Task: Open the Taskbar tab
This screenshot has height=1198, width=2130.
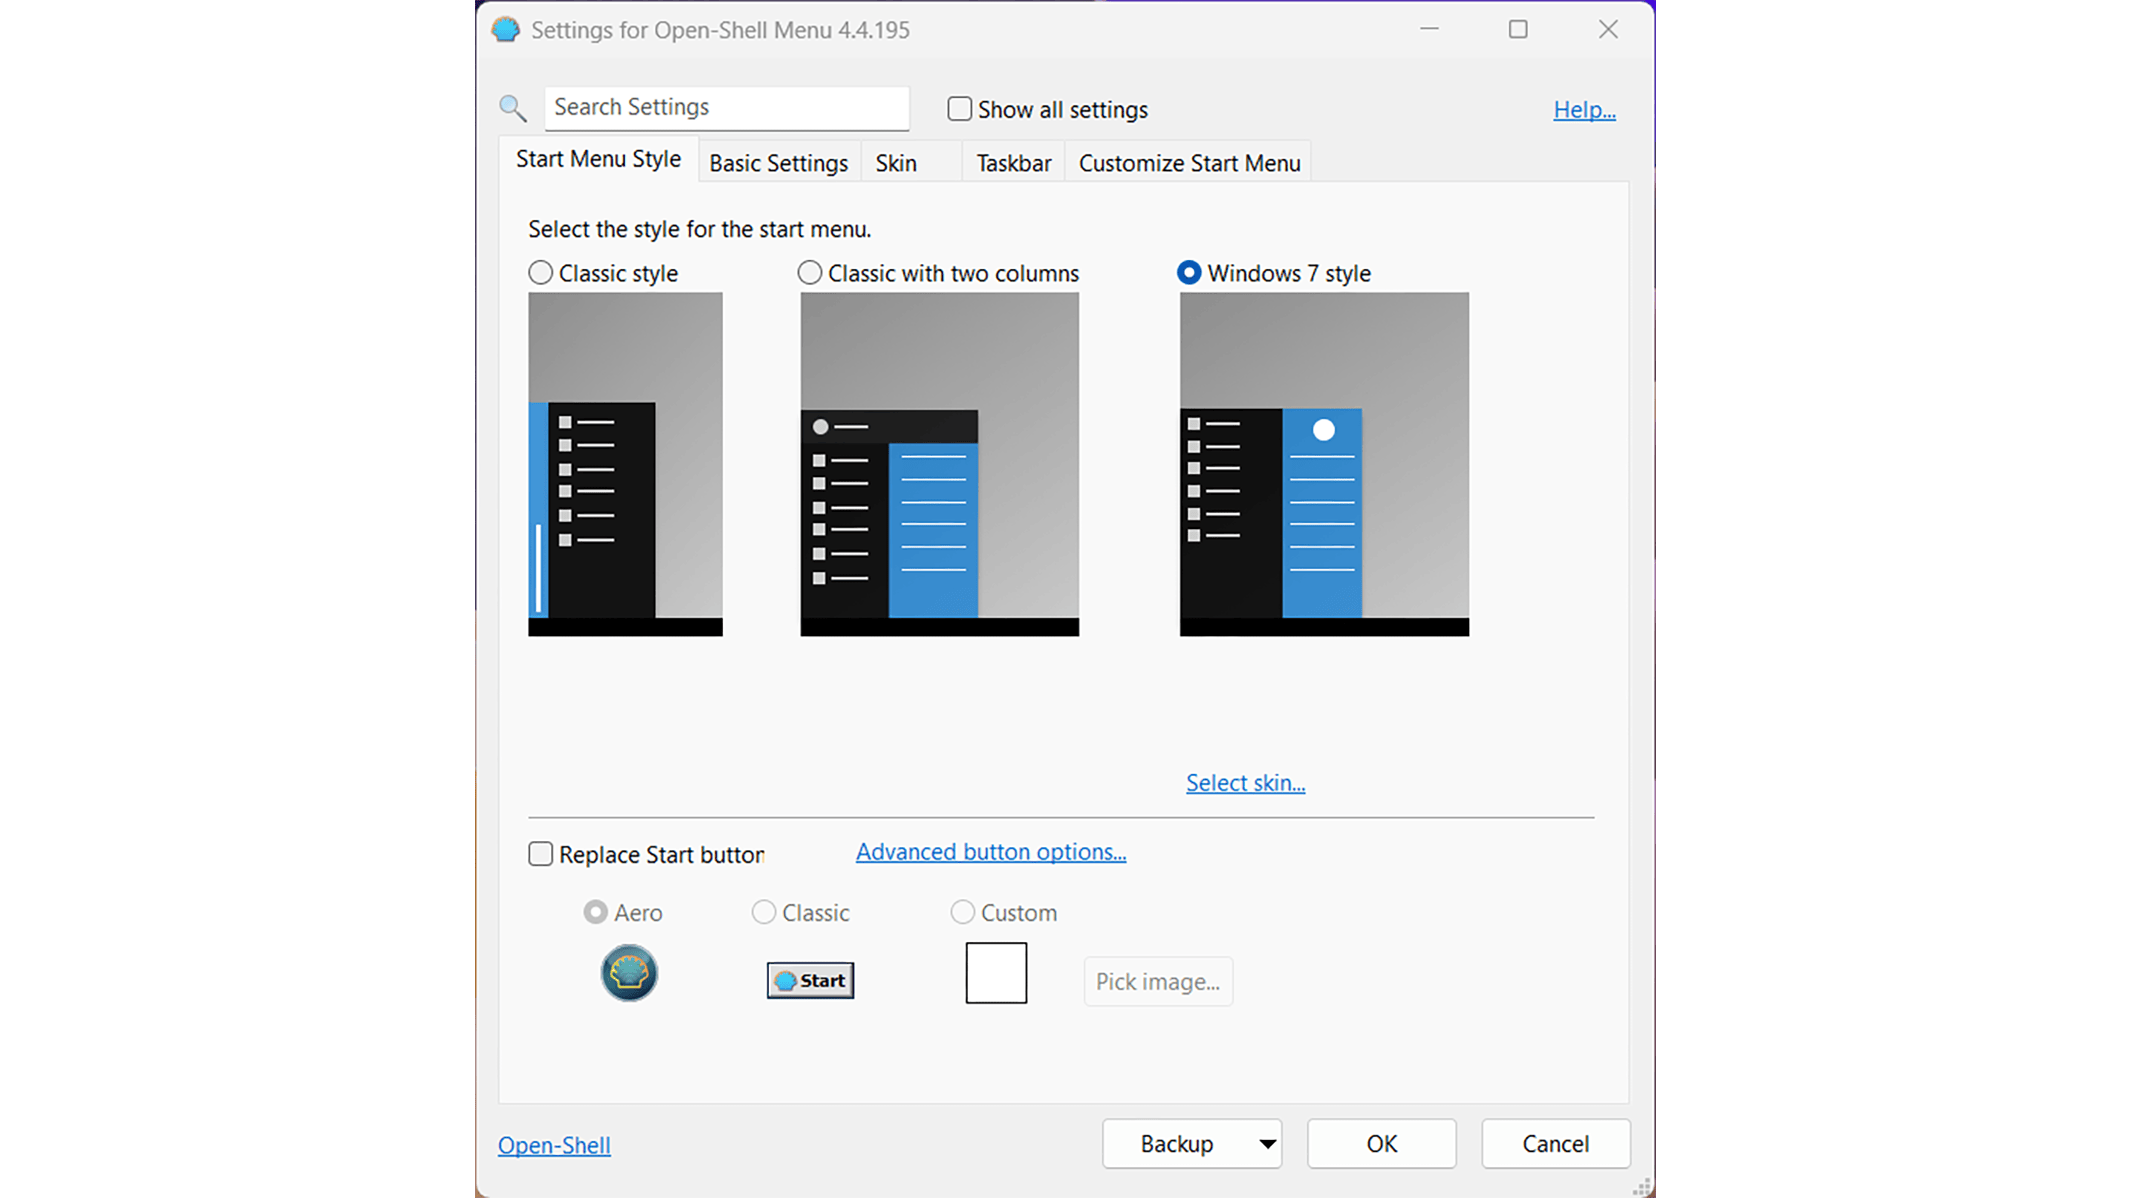Action: click(1013, 163)
